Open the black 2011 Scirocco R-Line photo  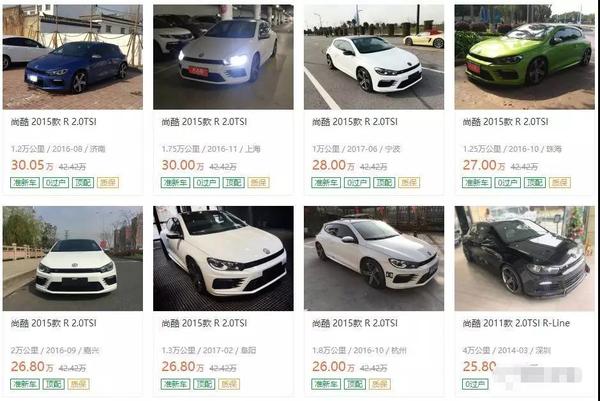click(525, 259)
